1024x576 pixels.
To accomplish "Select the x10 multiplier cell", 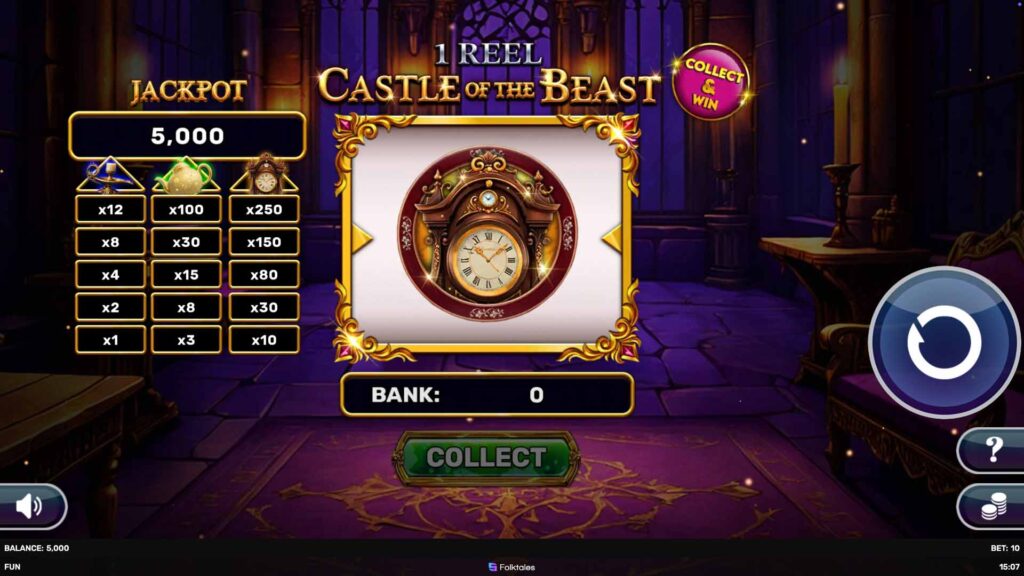I will click(264, 340).
